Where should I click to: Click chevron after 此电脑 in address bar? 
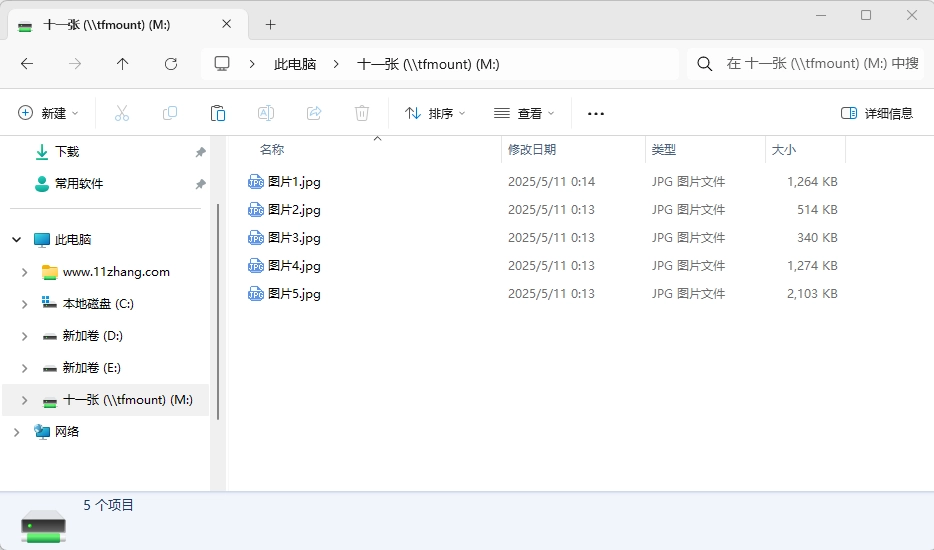(x=336, y=64)
